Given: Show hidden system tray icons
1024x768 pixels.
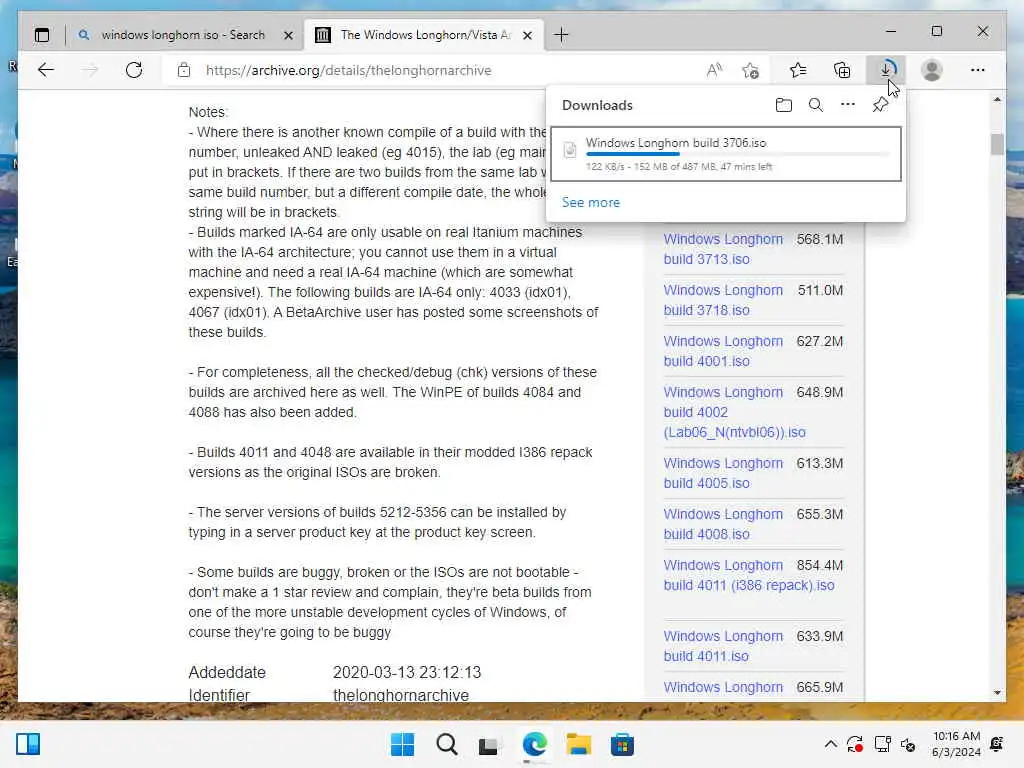Looking at the screenshot, I should [x=831, y=744].
